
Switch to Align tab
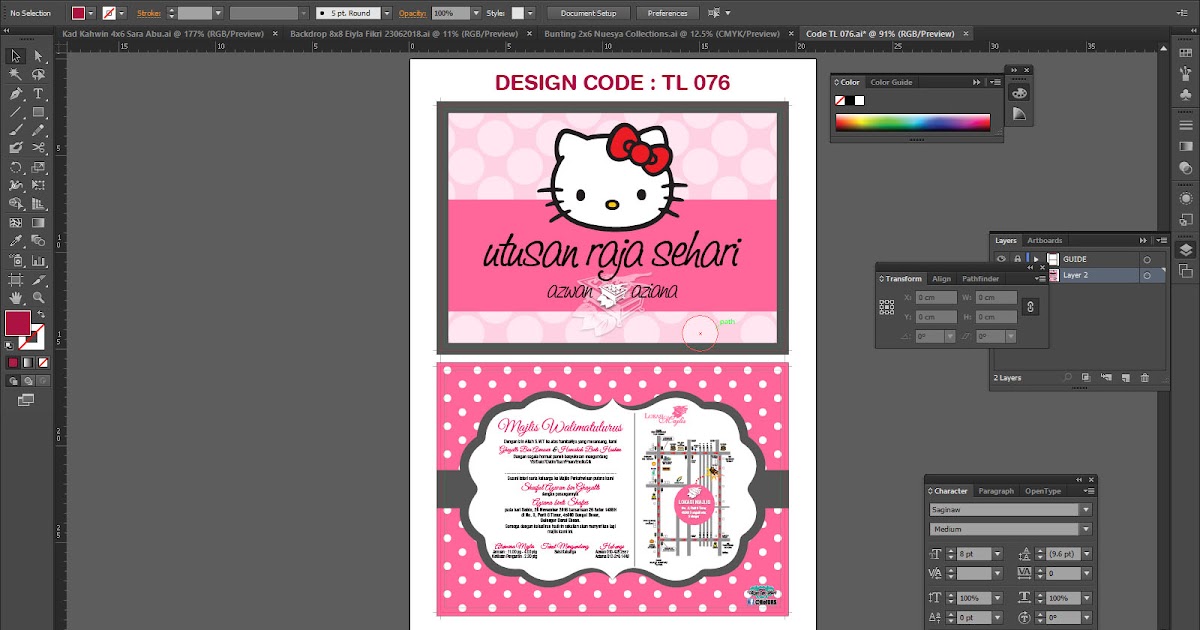click(x=942, y=279)
